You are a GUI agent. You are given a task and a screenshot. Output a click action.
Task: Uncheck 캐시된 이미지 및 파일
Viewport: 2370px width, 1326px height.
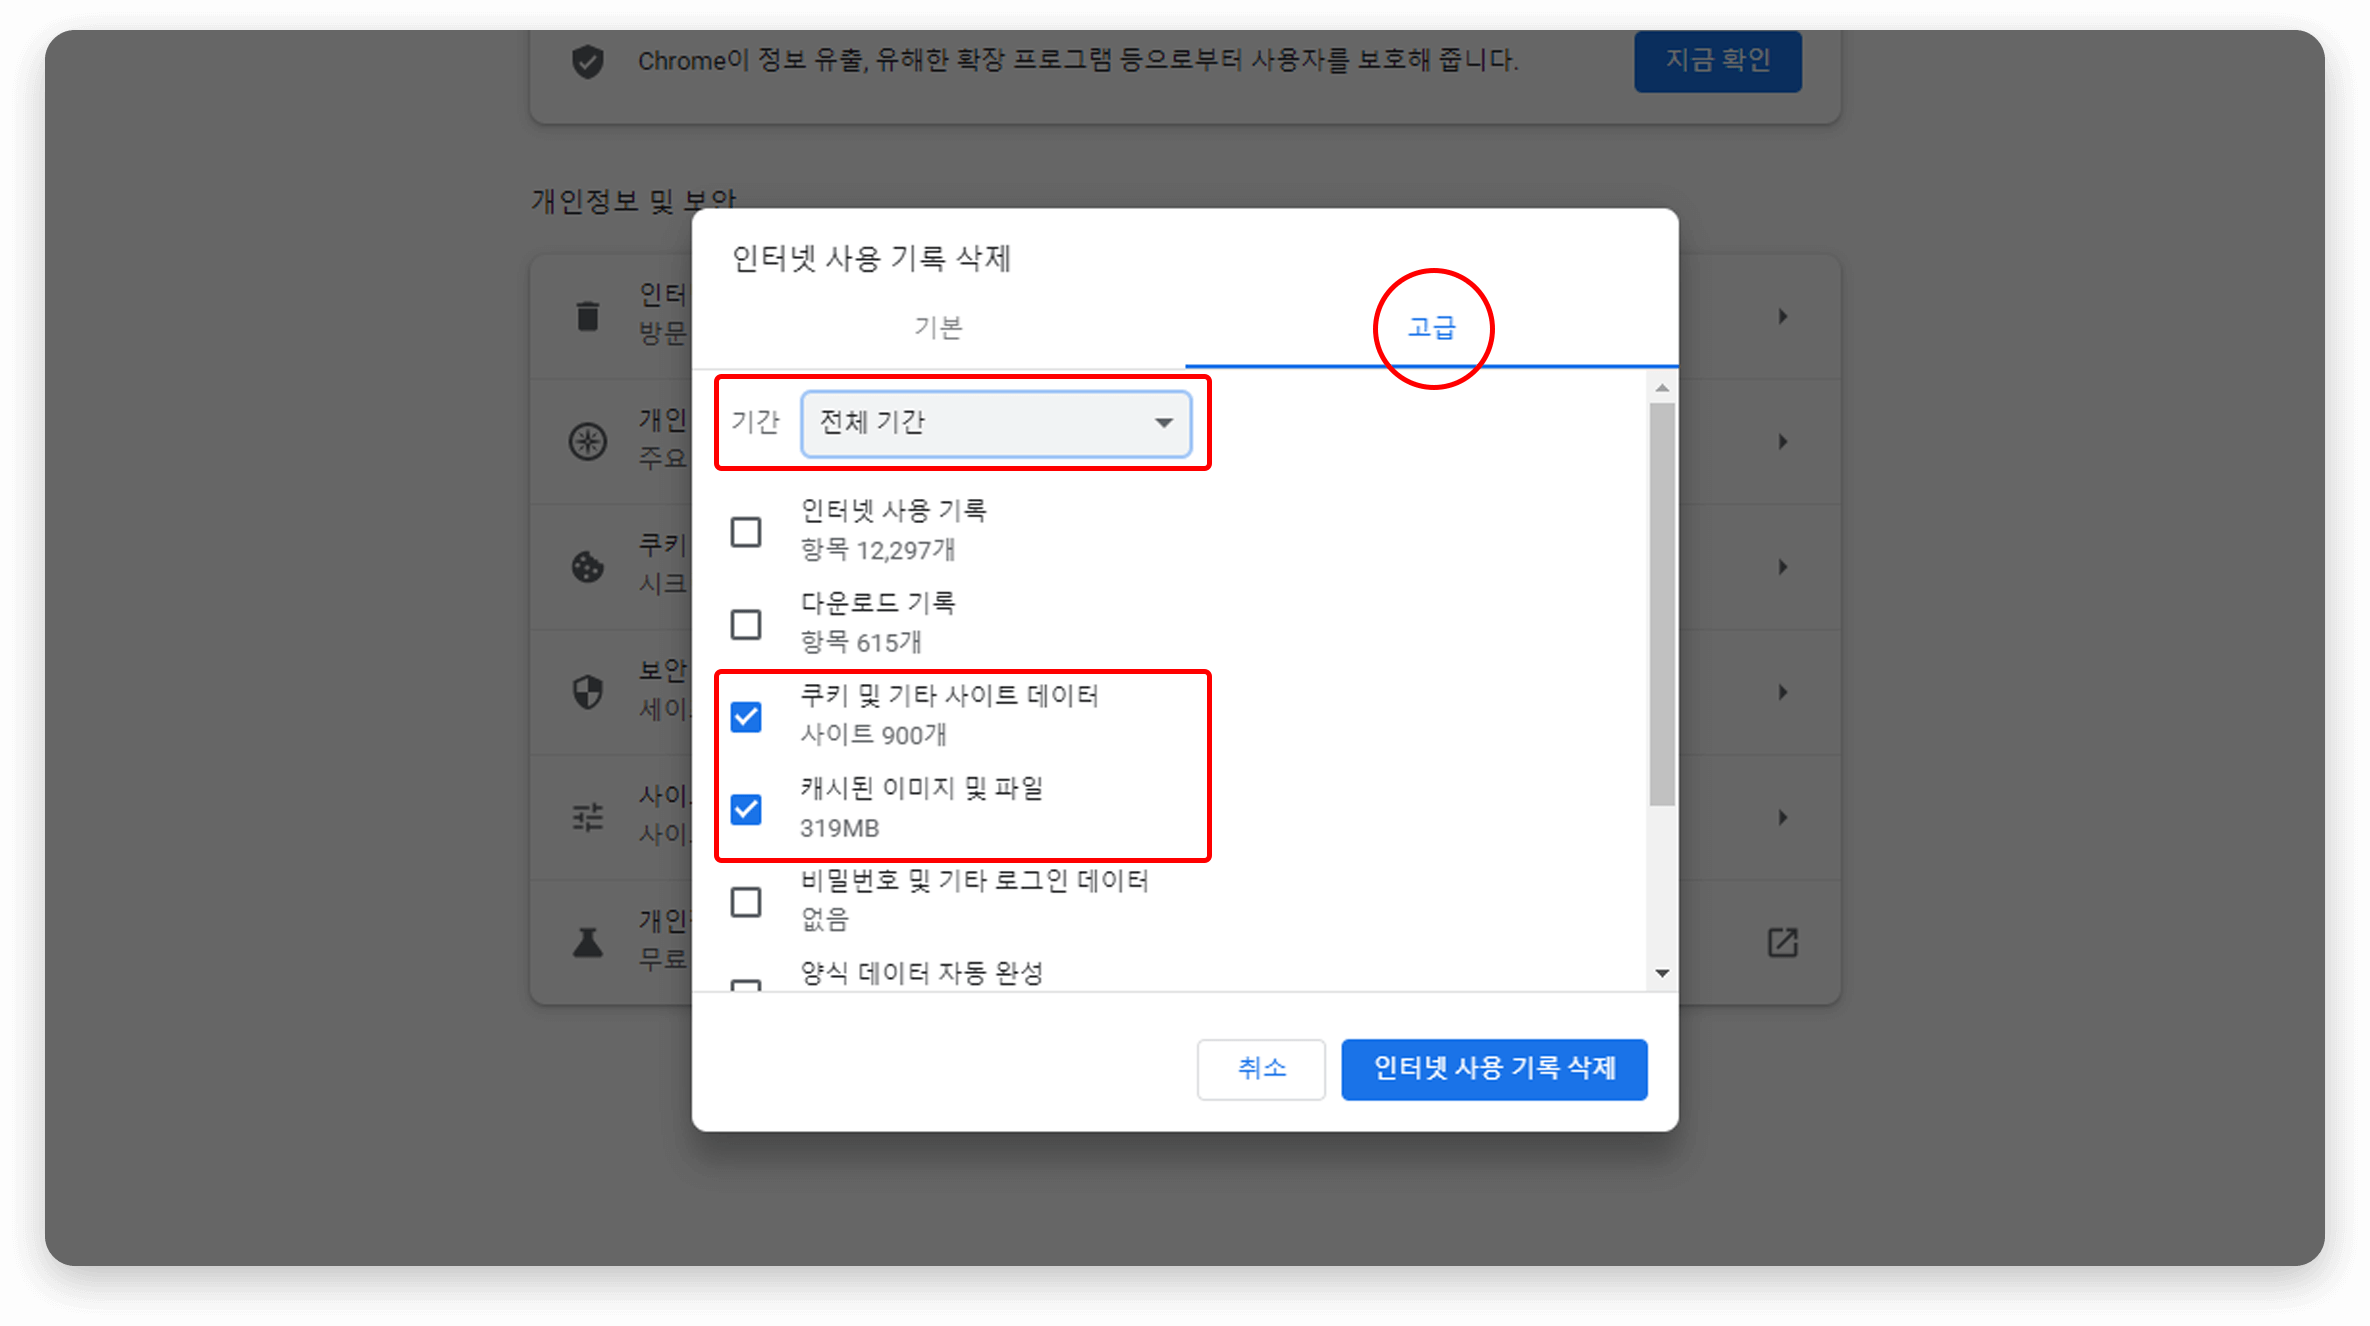(x=746, y=809)
